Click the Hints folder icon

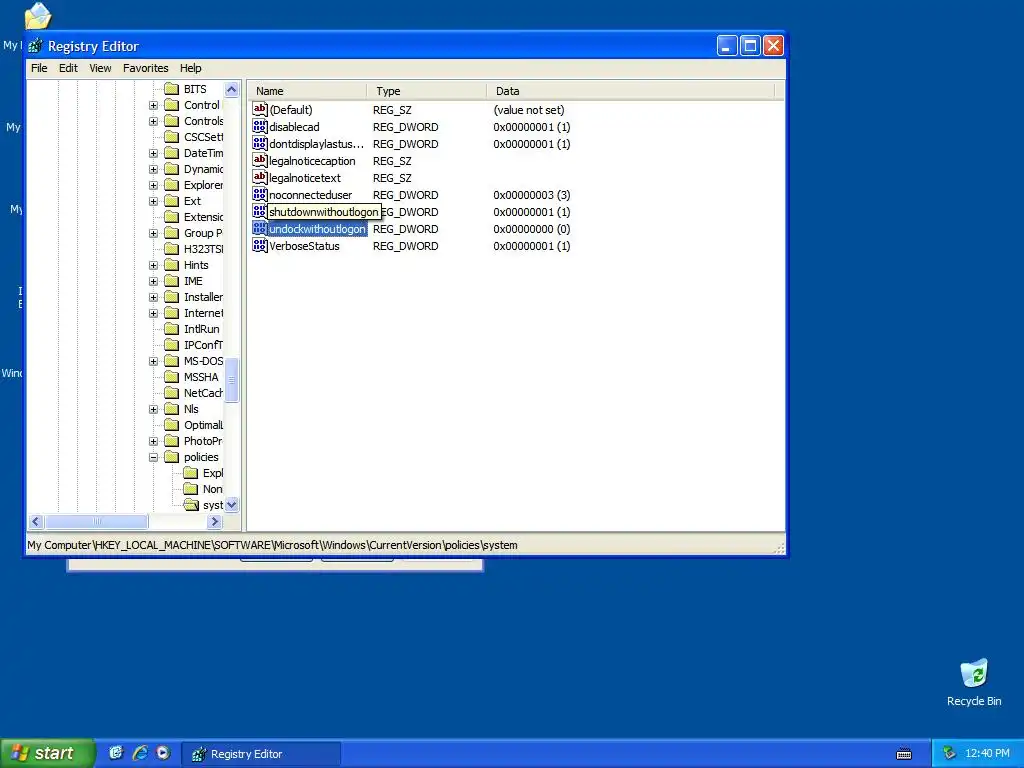click(x=172, y=264)
